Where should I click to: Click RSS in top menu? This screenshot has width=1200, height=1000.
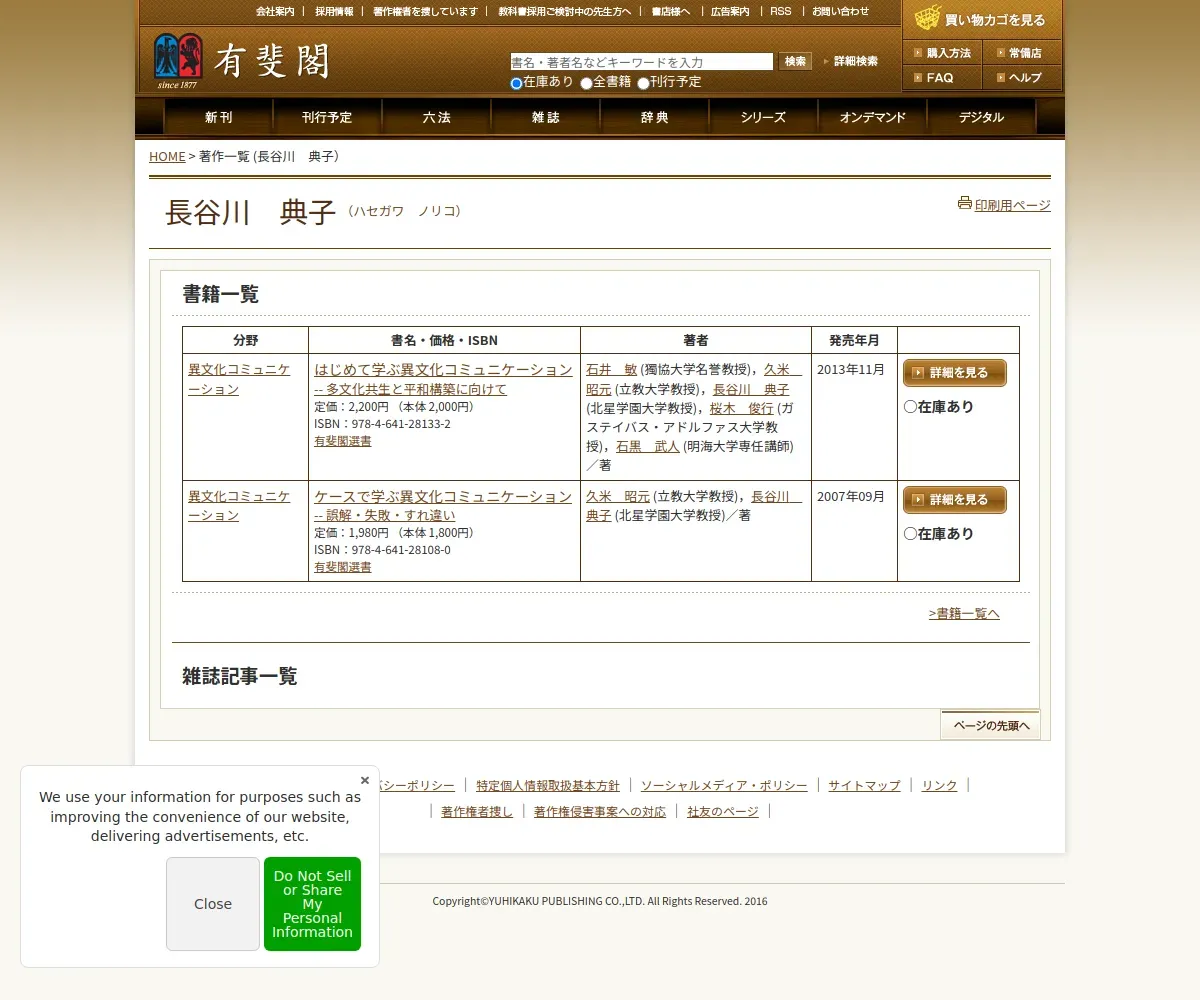pyautogui.click(x=780, y=12)
